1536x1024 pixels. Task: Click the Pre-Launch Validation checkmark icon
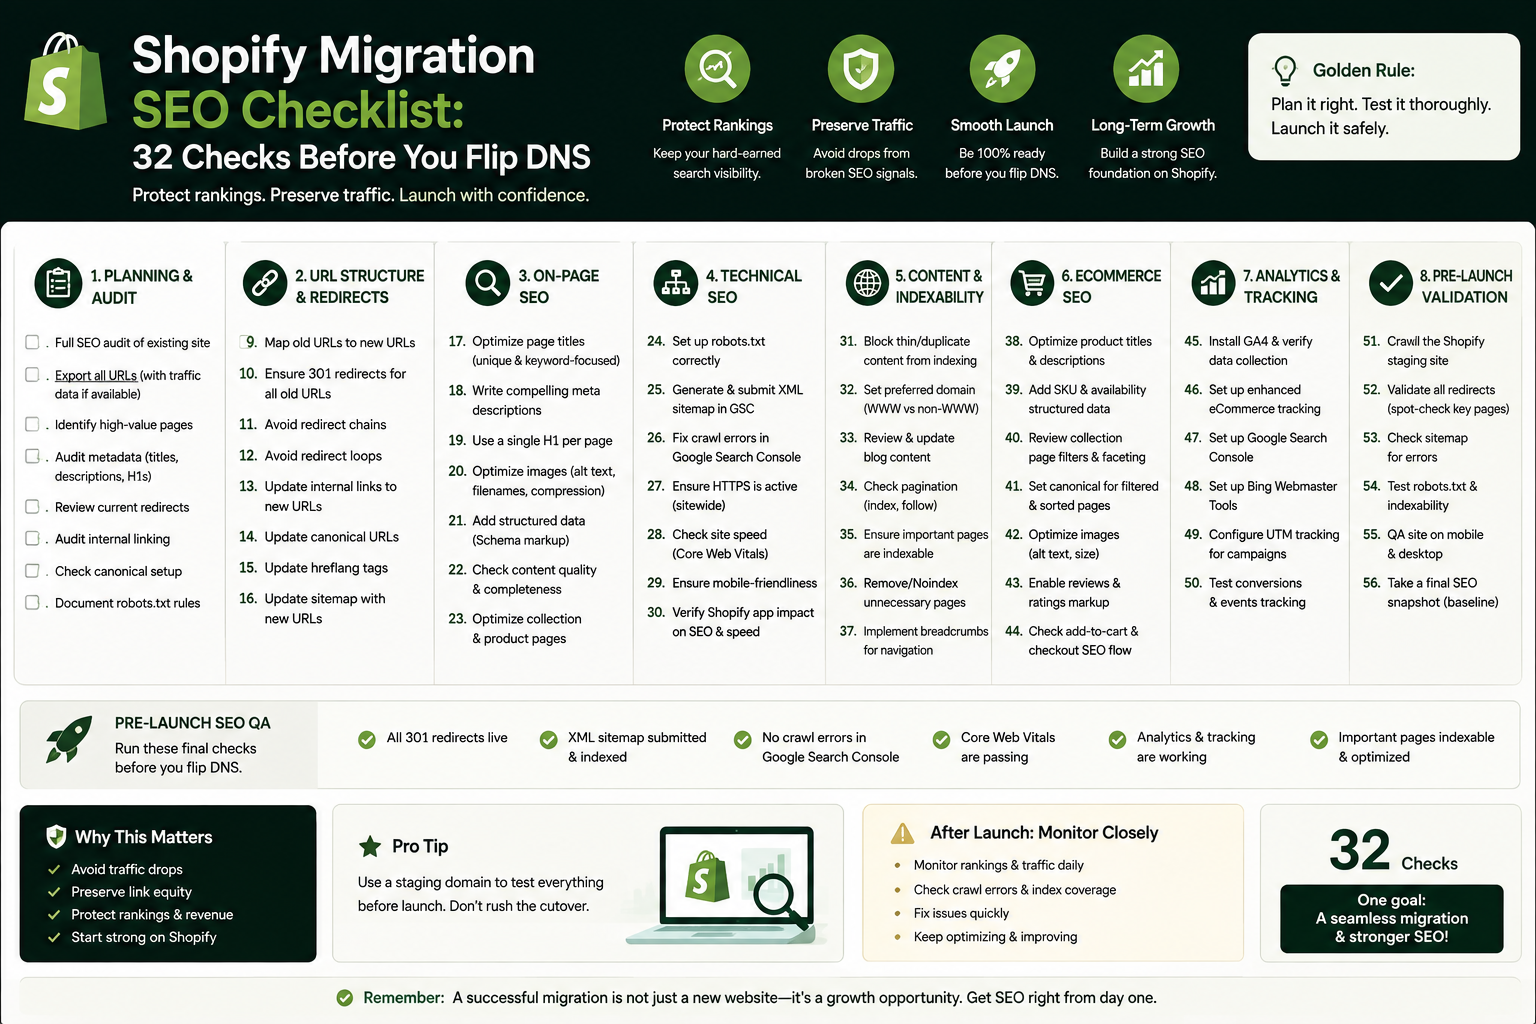[1390, 284]
